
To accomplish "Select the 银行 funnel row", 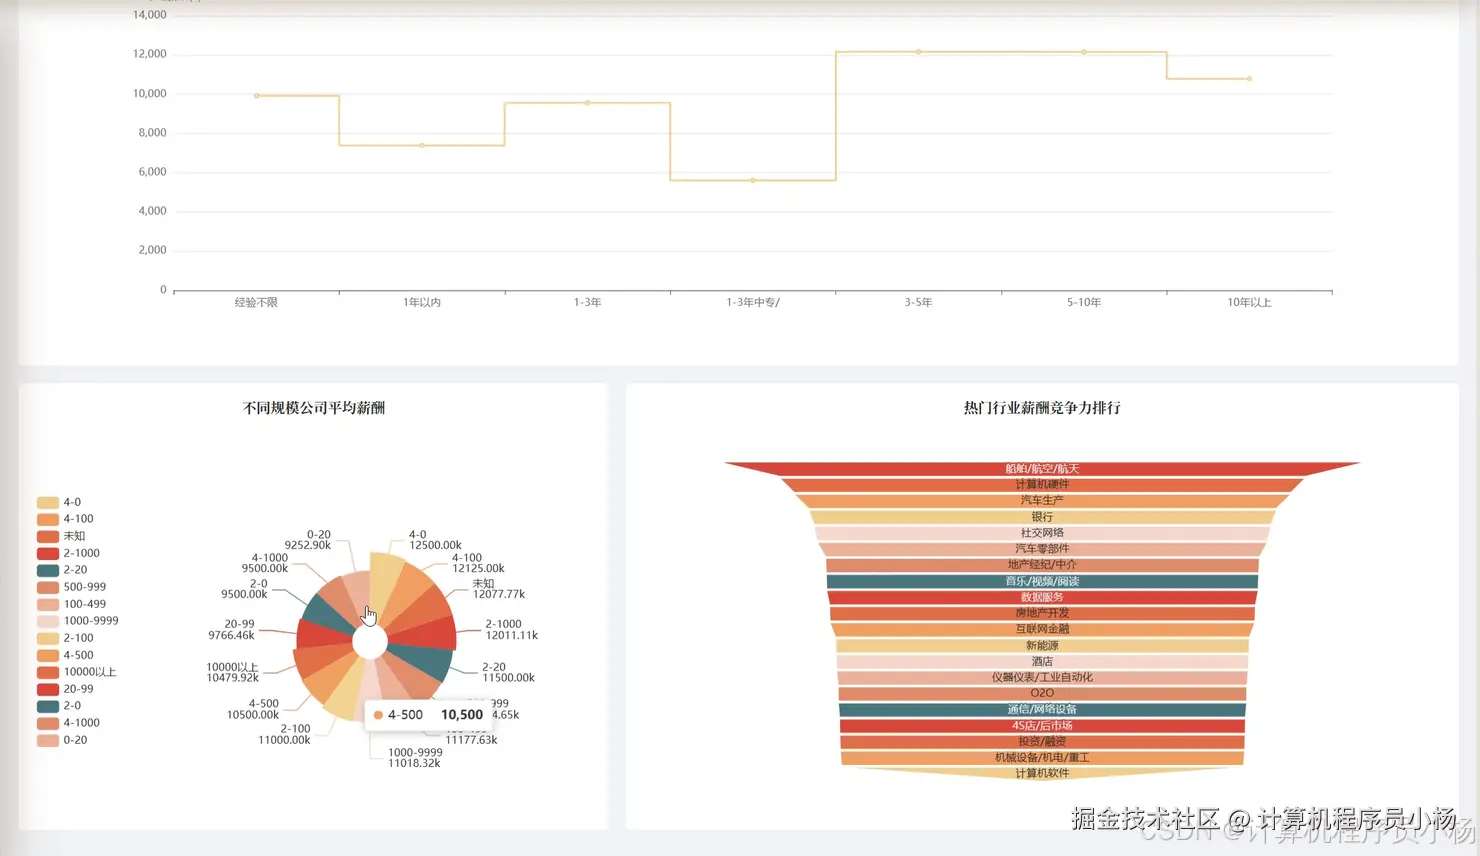I will (x=1042, y=516).
